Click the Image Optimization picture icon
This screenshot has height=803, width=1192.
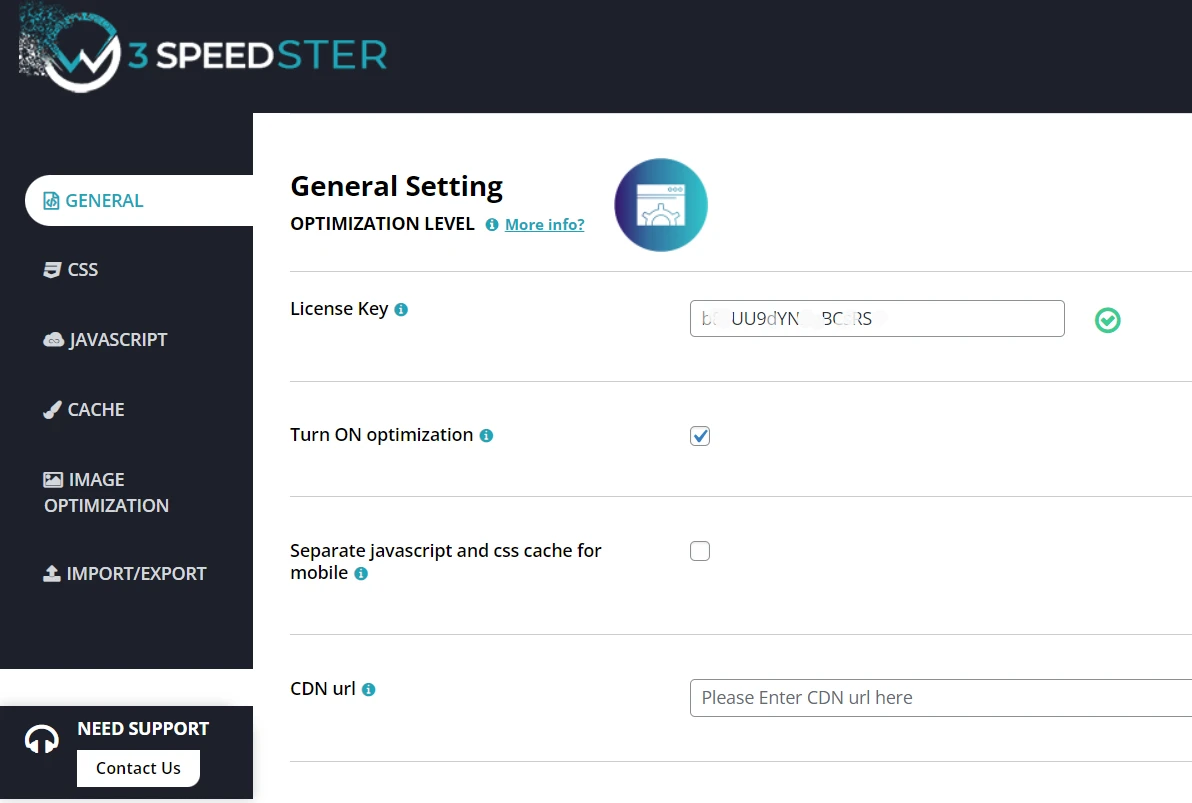[x=51, y=478]
